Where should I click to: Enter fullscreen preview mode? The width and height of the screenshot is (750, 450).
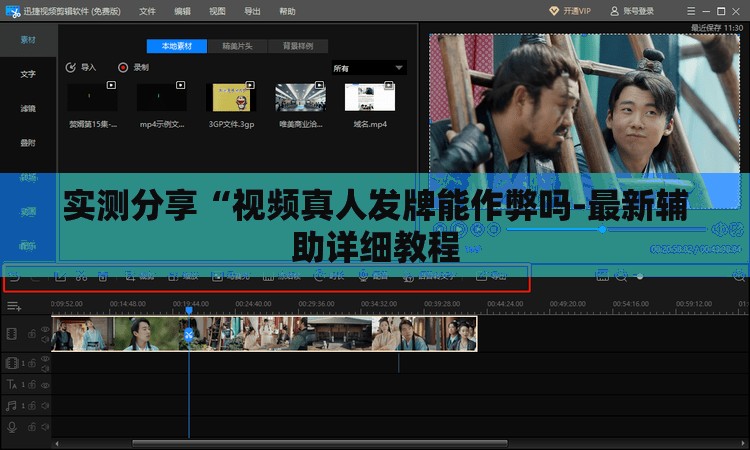pyautogui.click(x=737, y=230)
